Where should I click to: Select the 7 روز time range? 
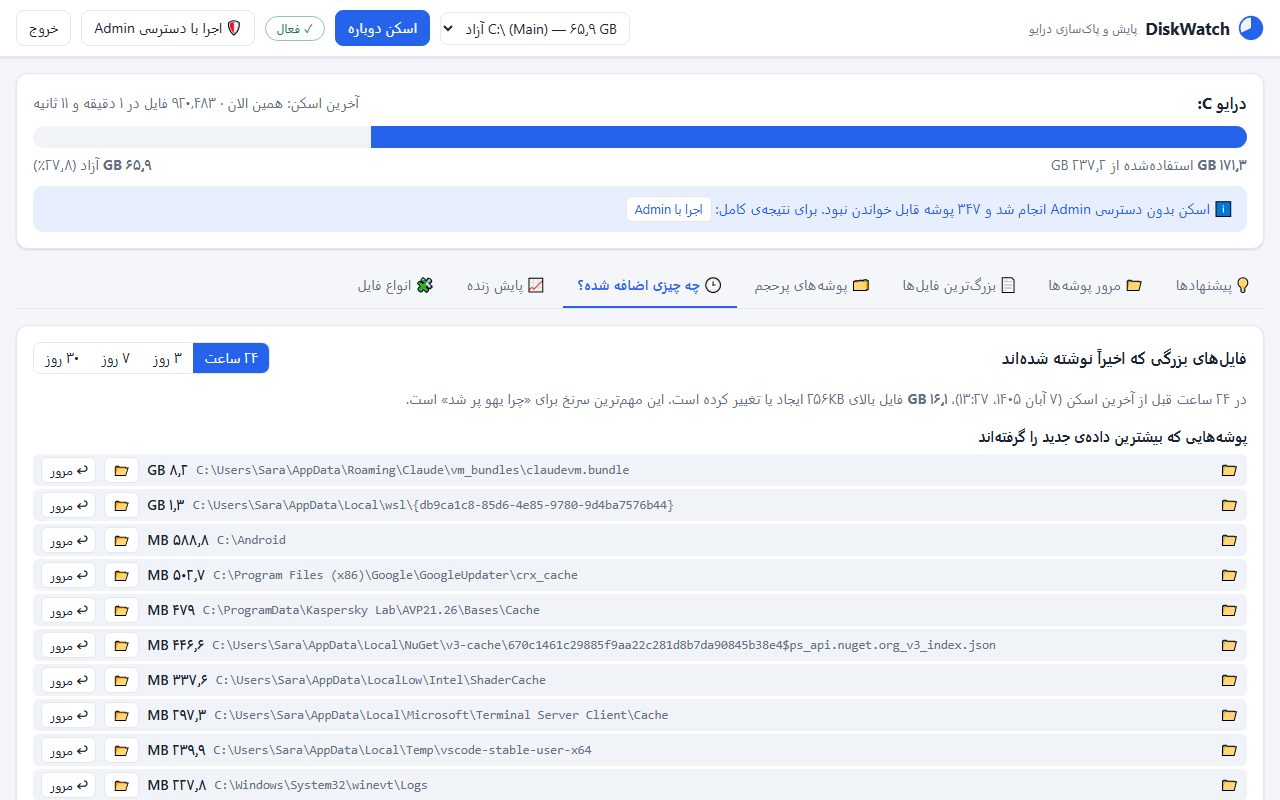pyautogui.click(x=115, y=358)
